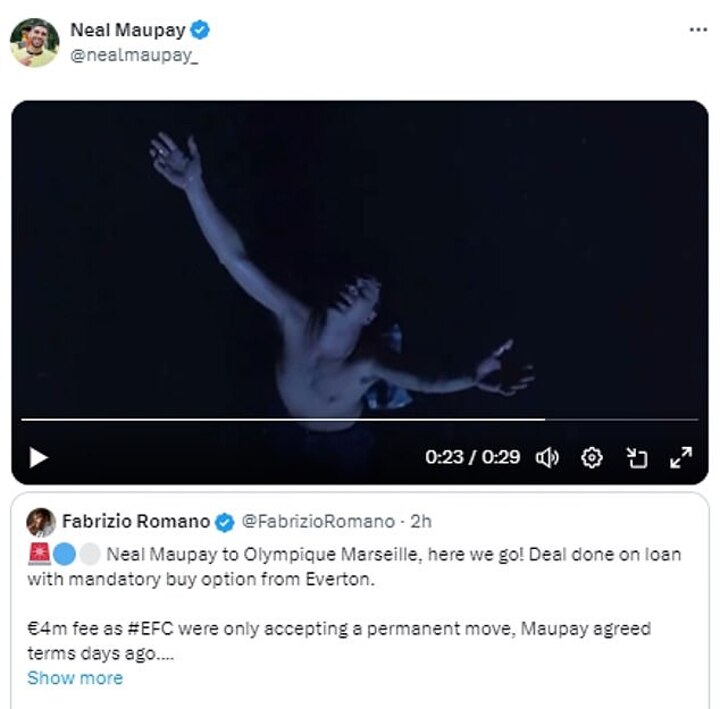Viewport: 720px width, 709px height.
Task: Expand the quoted tweet with Show more
Action: pos(75,678)
